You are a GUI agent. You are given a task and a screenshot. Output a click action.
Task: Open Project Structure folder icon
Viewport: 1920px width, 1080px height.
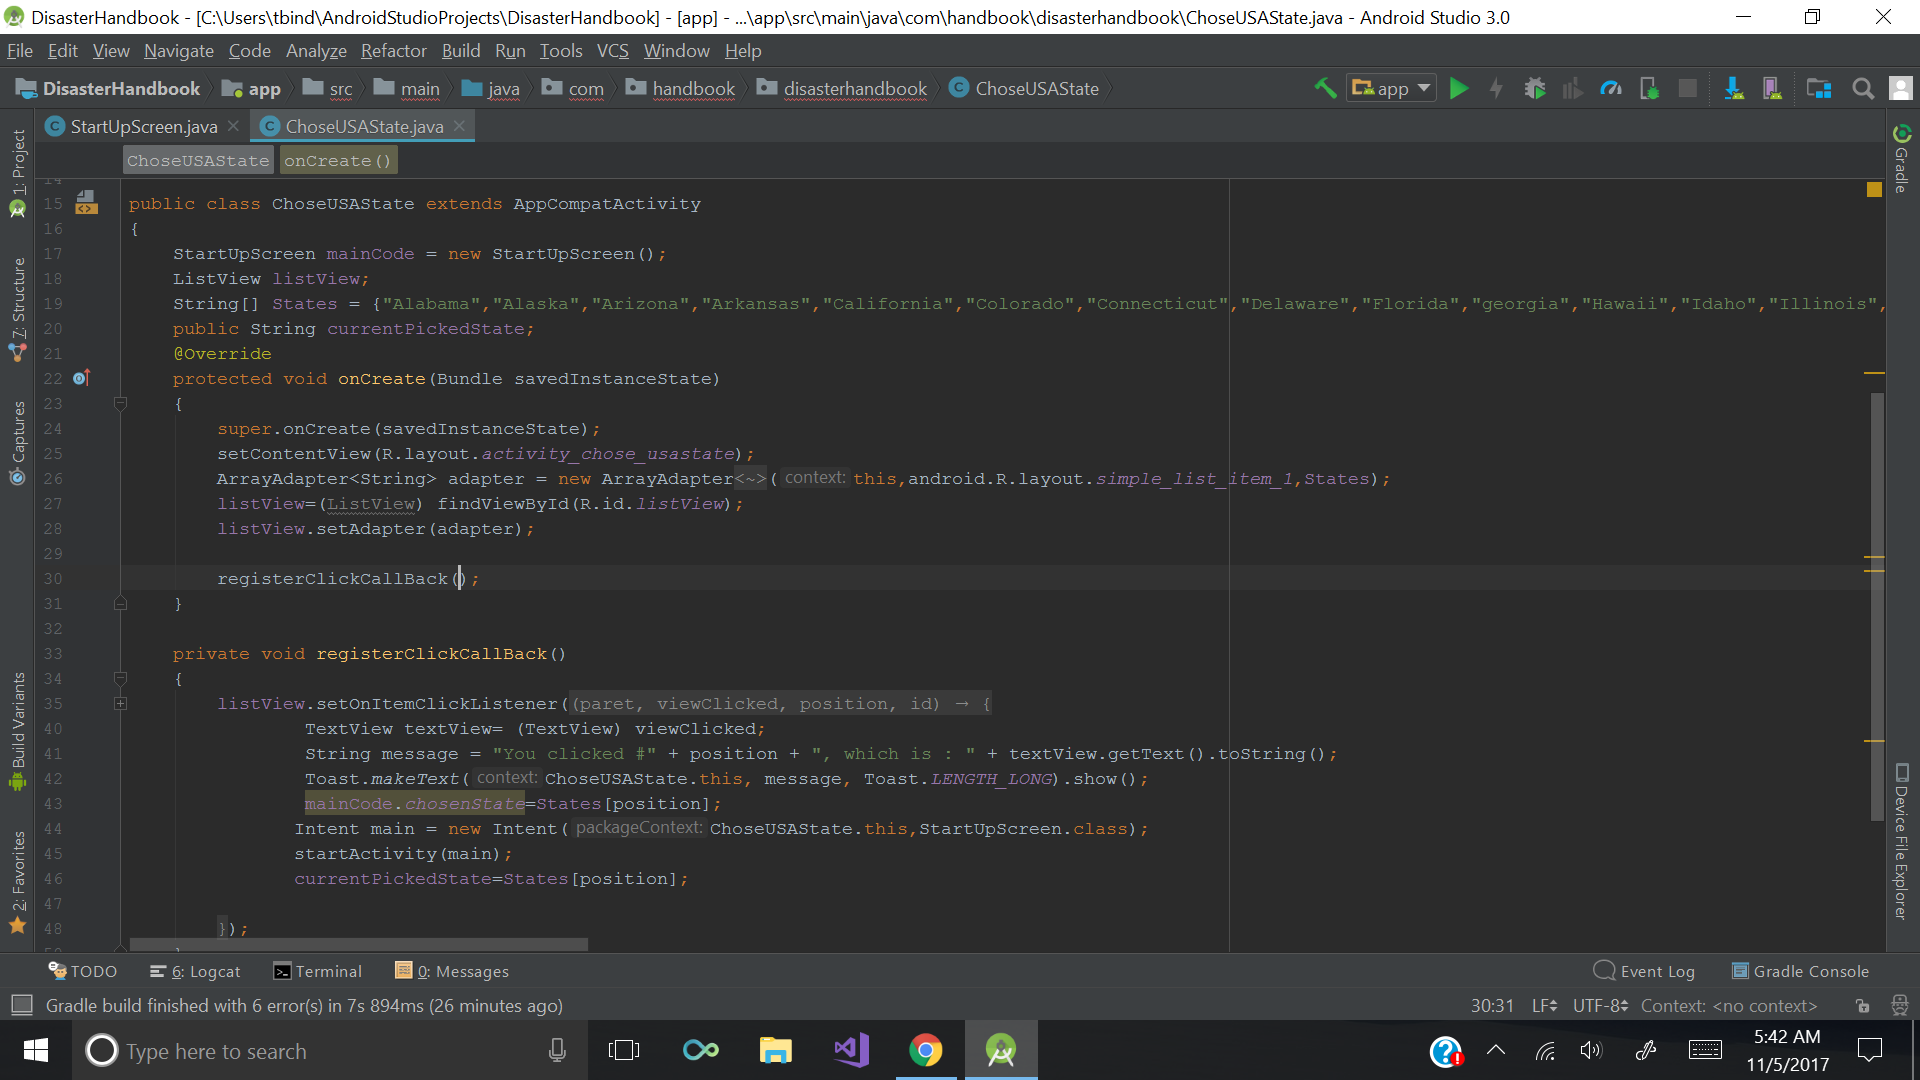point(1819,88)
